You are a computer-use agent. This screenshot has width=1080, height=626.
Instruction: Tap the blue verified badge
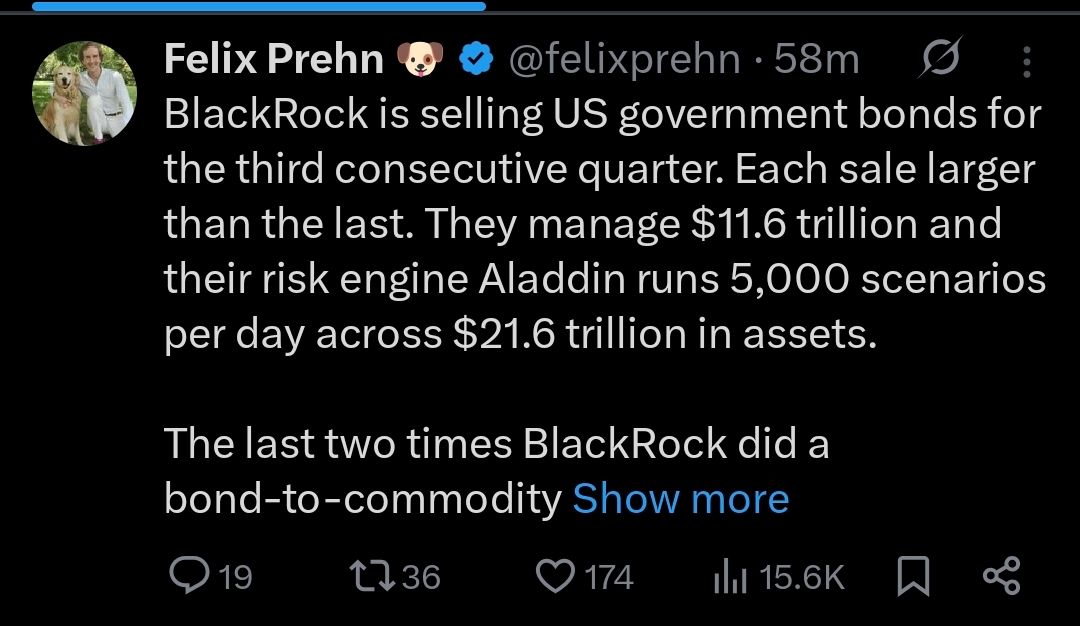476,60
